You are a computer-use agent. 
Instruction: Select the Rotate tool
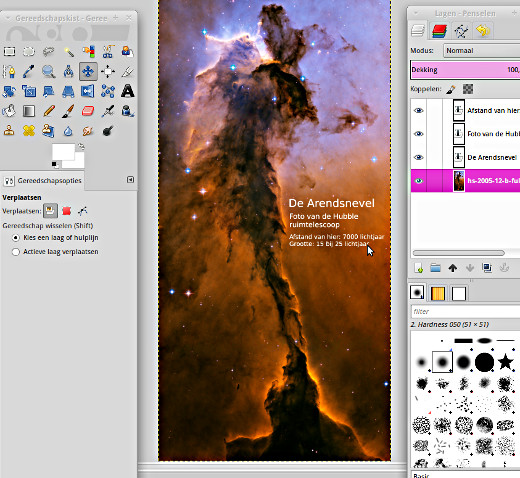pyautogui.click(x=9, y=91)
